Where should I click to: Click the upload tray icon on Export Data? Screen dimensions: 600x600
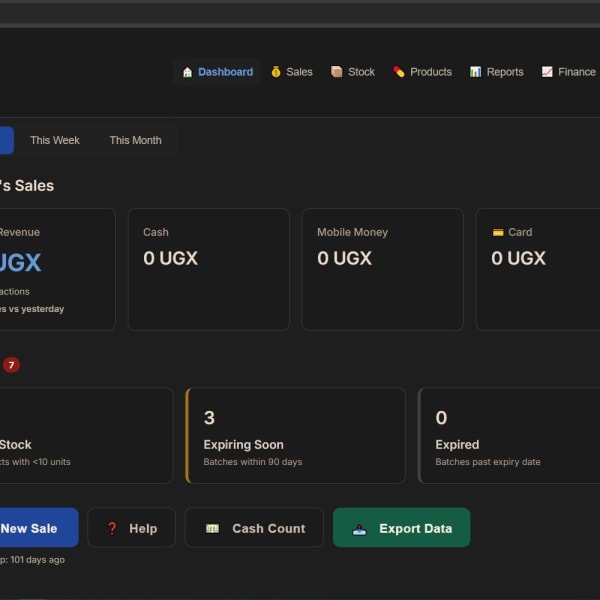(359, 530)
